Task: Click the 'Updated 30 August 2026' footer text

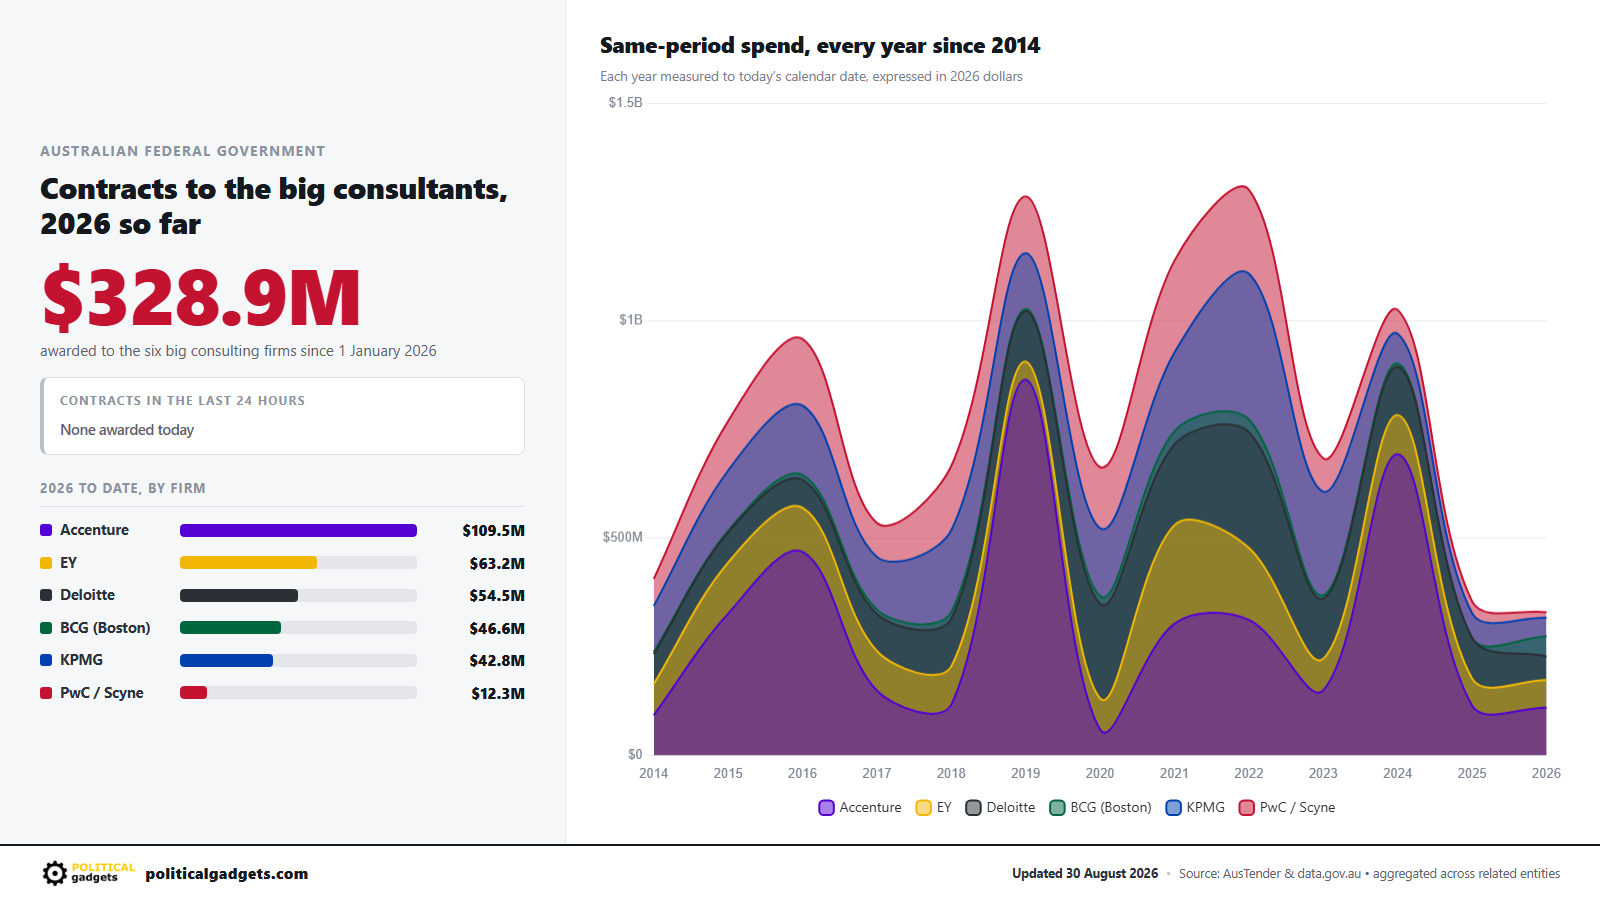Action: [1085, 874]
